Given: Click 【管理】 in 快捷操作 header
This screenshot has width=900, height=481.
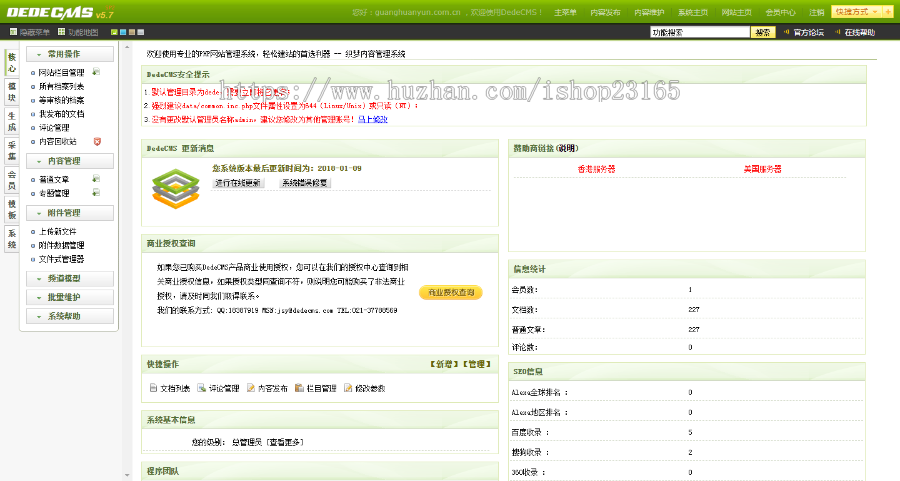Looking at the screenshot, I should (477, 364).
